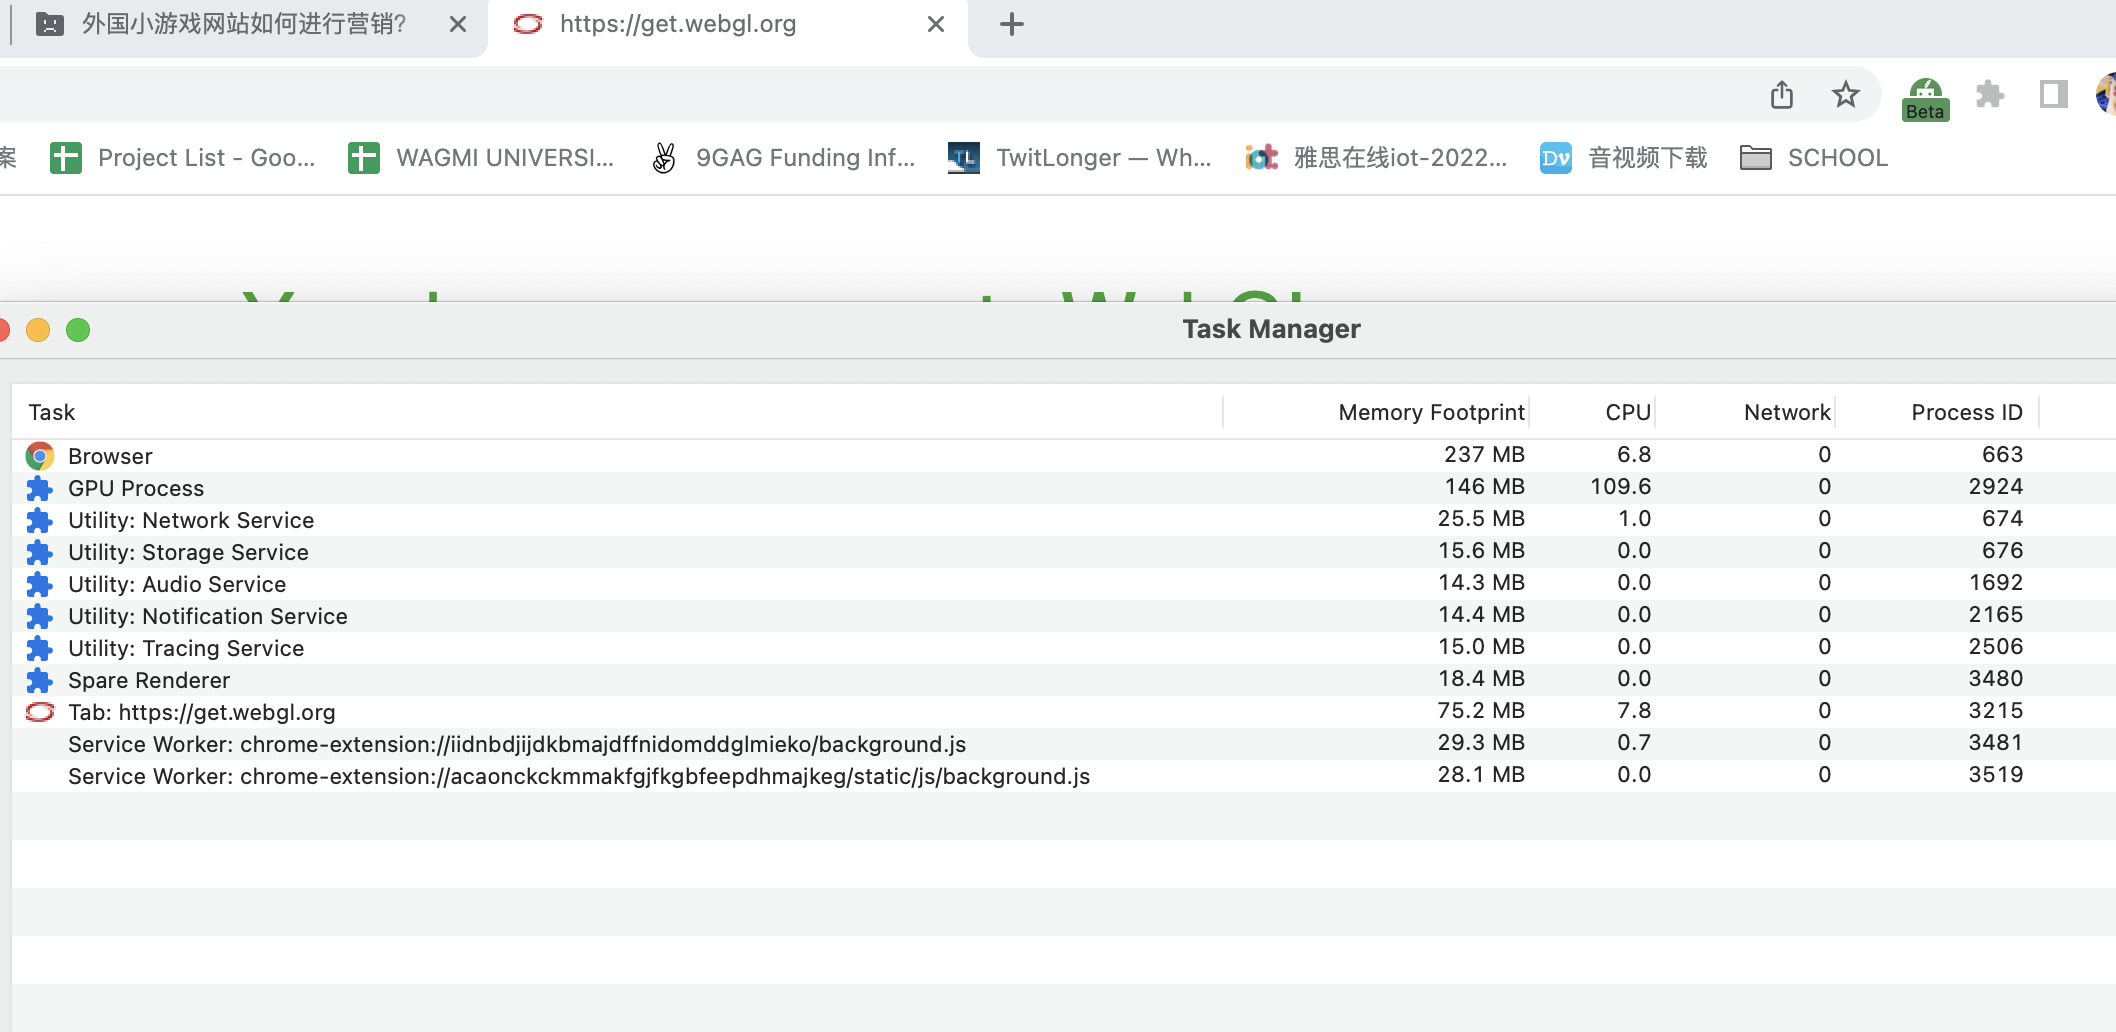Switch to the 外国小游戏网站 tab

243,24
